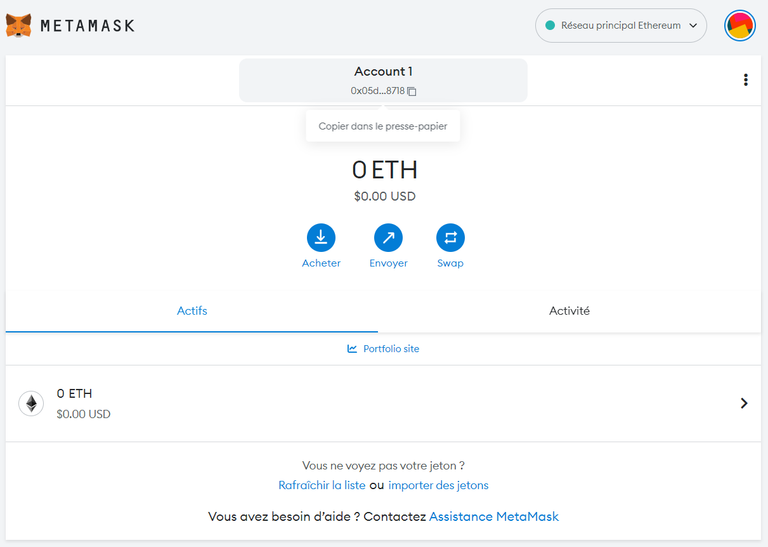
Task: Click the green network status dot
Action: click(550, 25)
